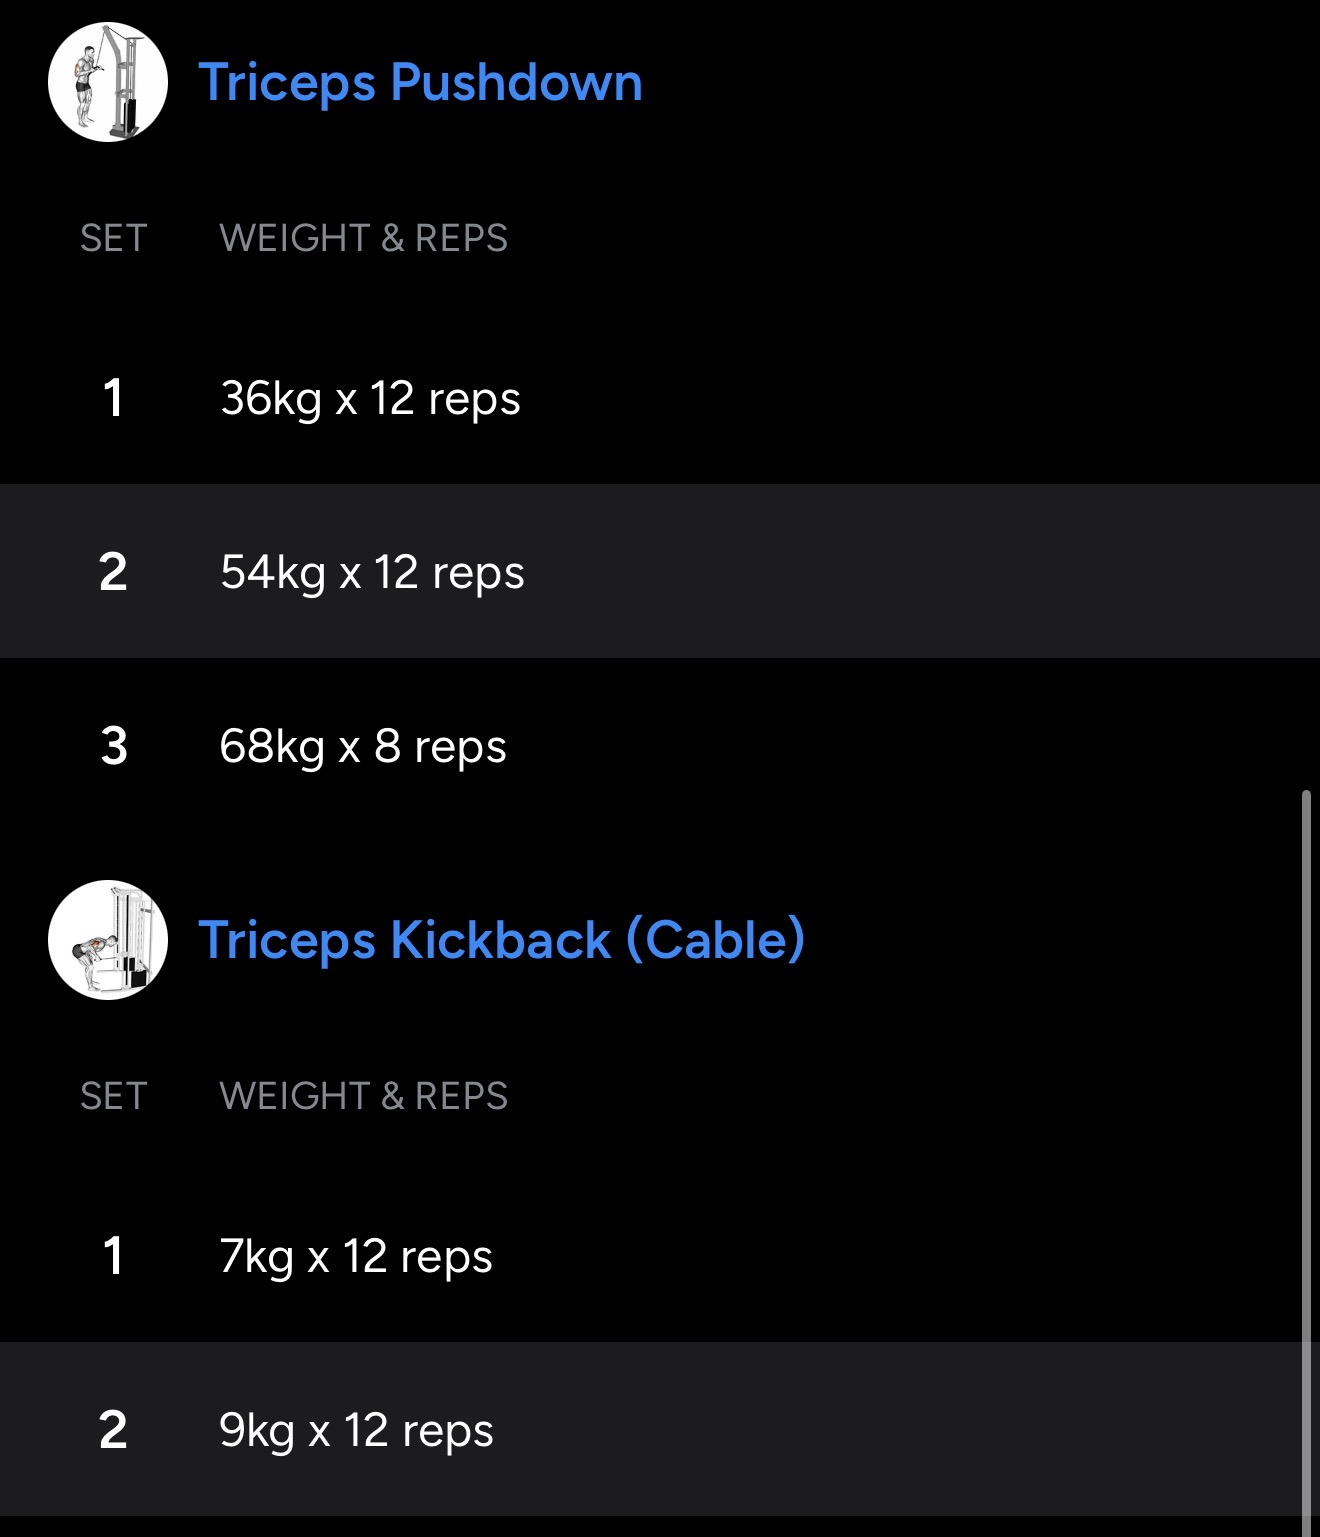This screenshot has width=1320, height=1537.
Task: Tap set number 3 under Triceps Pushdown
Action: pyautogui.click(x=114, y=746)
